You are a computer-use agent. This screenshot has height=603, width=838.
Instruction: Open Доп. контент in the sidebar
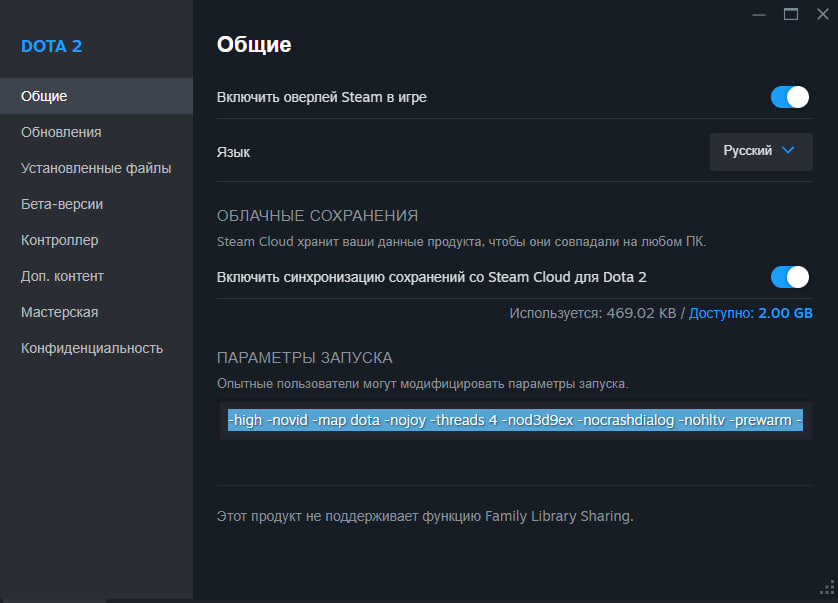coord(62,276)
